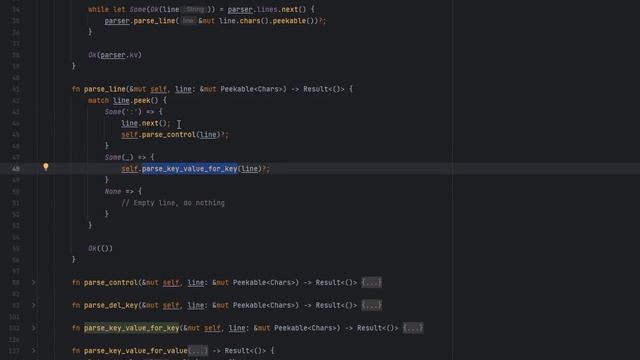Screen dimensions: 640x360
Task: Click parse_key_value_for_key function definition name
Action: (131, 328)
